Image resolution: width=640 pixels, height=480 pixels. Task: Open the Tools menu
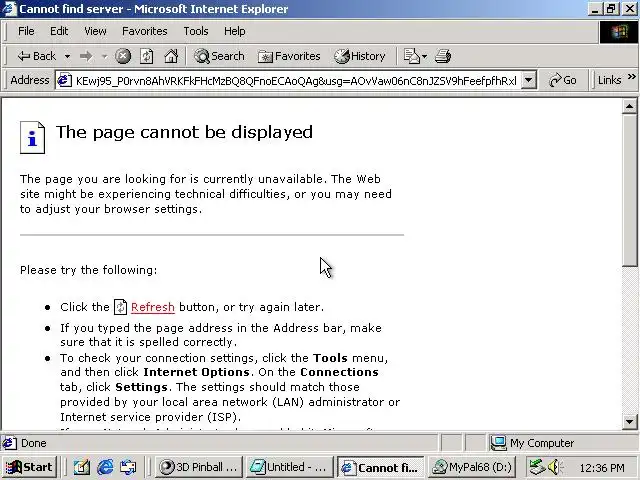point(196,31)
